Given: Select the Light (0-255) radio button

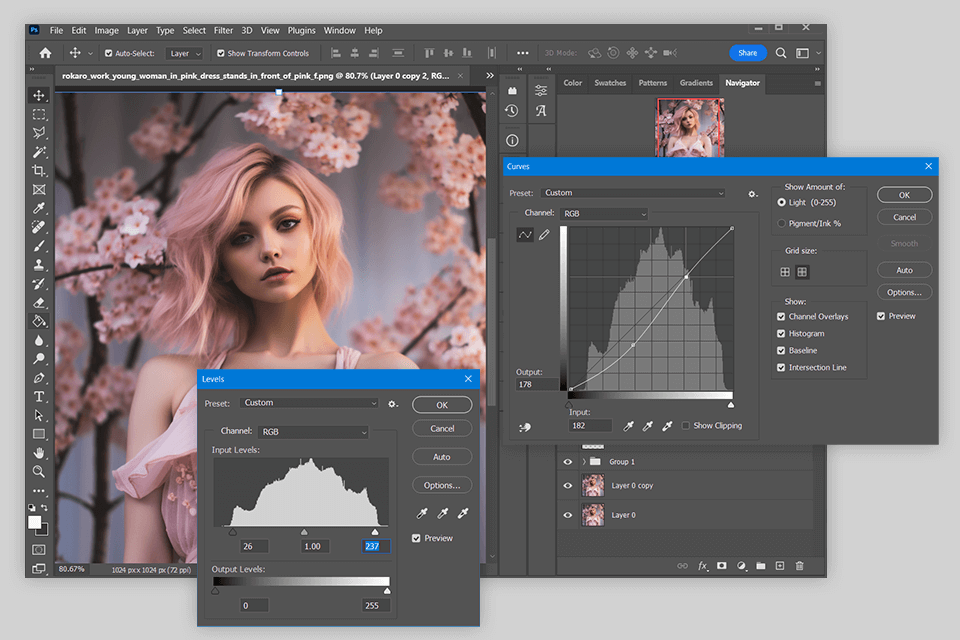Looking at the screenshot, I should tap(781, 202).
